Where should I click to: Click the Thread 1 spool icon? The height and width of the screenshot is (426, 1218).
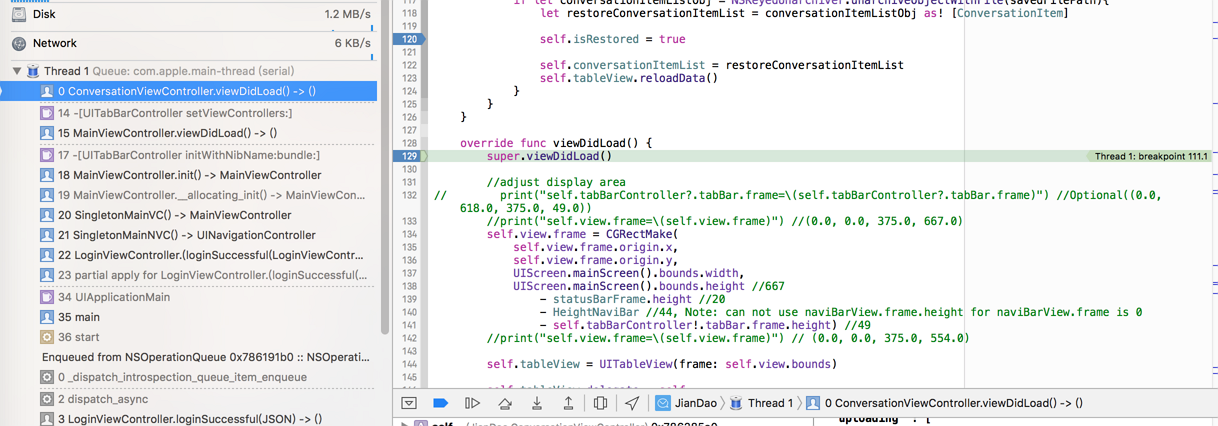[33, 71]
